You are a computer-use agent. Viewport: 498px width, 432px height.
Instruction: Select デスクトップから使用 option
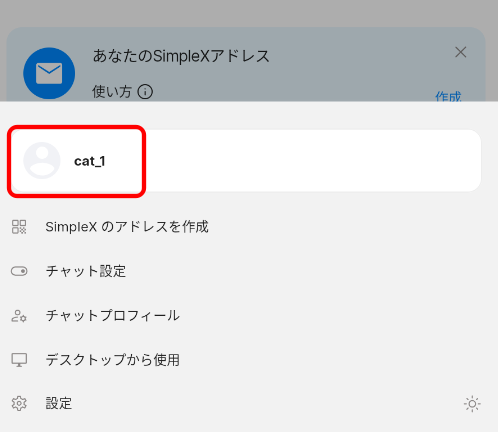click(113, 360)
